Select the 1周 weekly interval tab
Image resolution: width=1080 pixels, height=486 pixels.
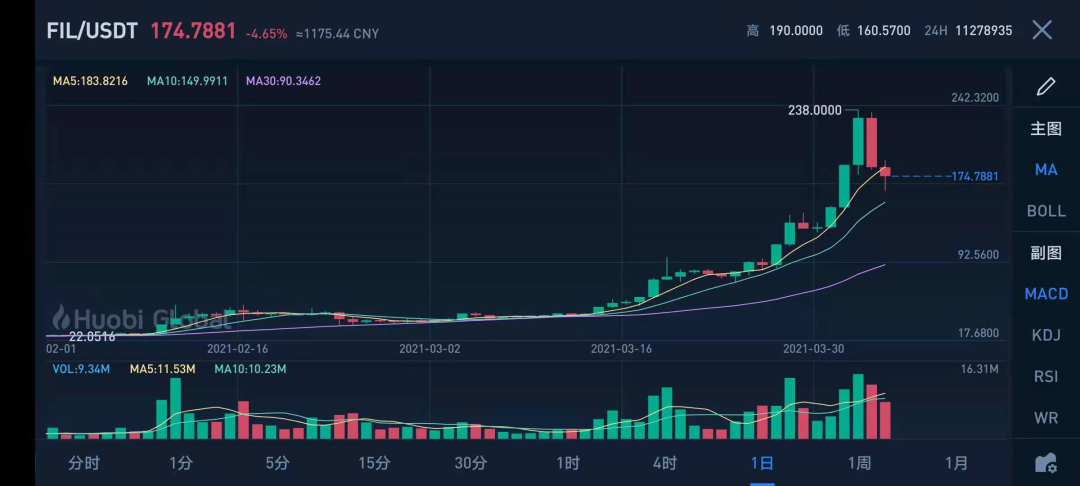tap(859, 463)
